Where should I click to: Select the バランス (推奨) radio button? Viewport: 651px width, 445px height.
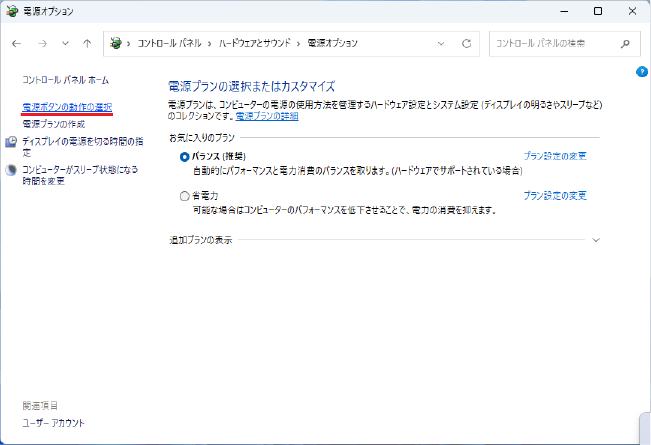click(185, 157)
